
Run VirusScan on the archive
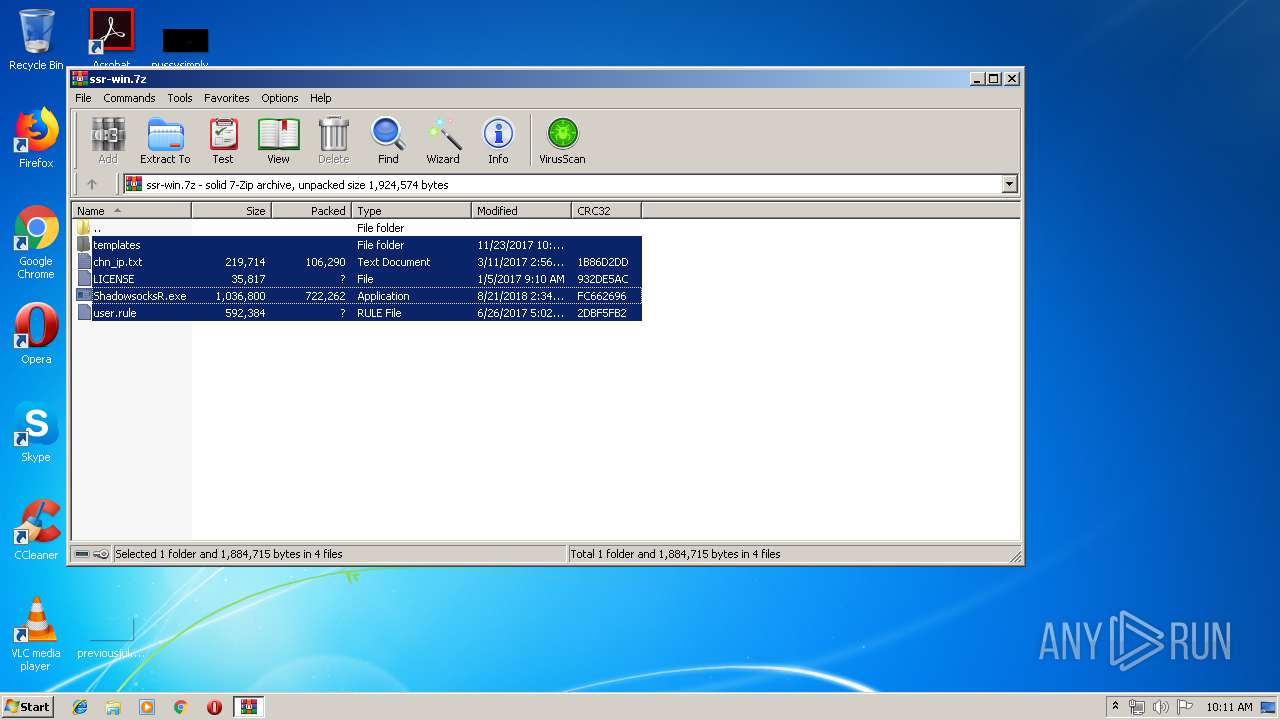[562, 140]
